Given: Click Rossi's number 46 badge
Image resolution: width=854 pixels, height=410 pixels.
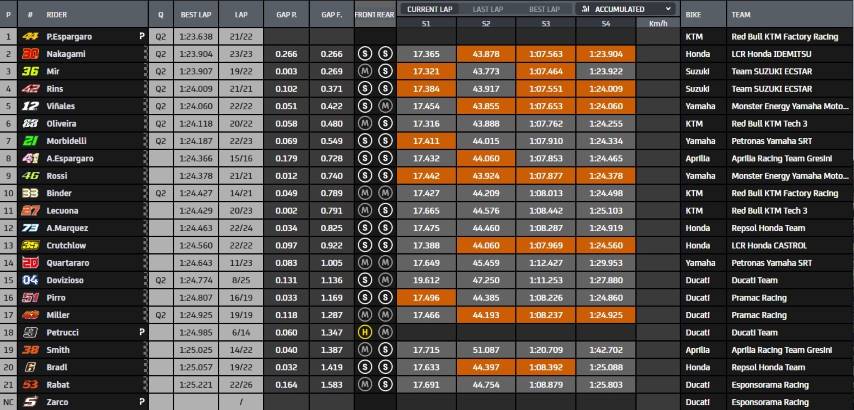Looking at the screenshot, I should tap(30, 176).
